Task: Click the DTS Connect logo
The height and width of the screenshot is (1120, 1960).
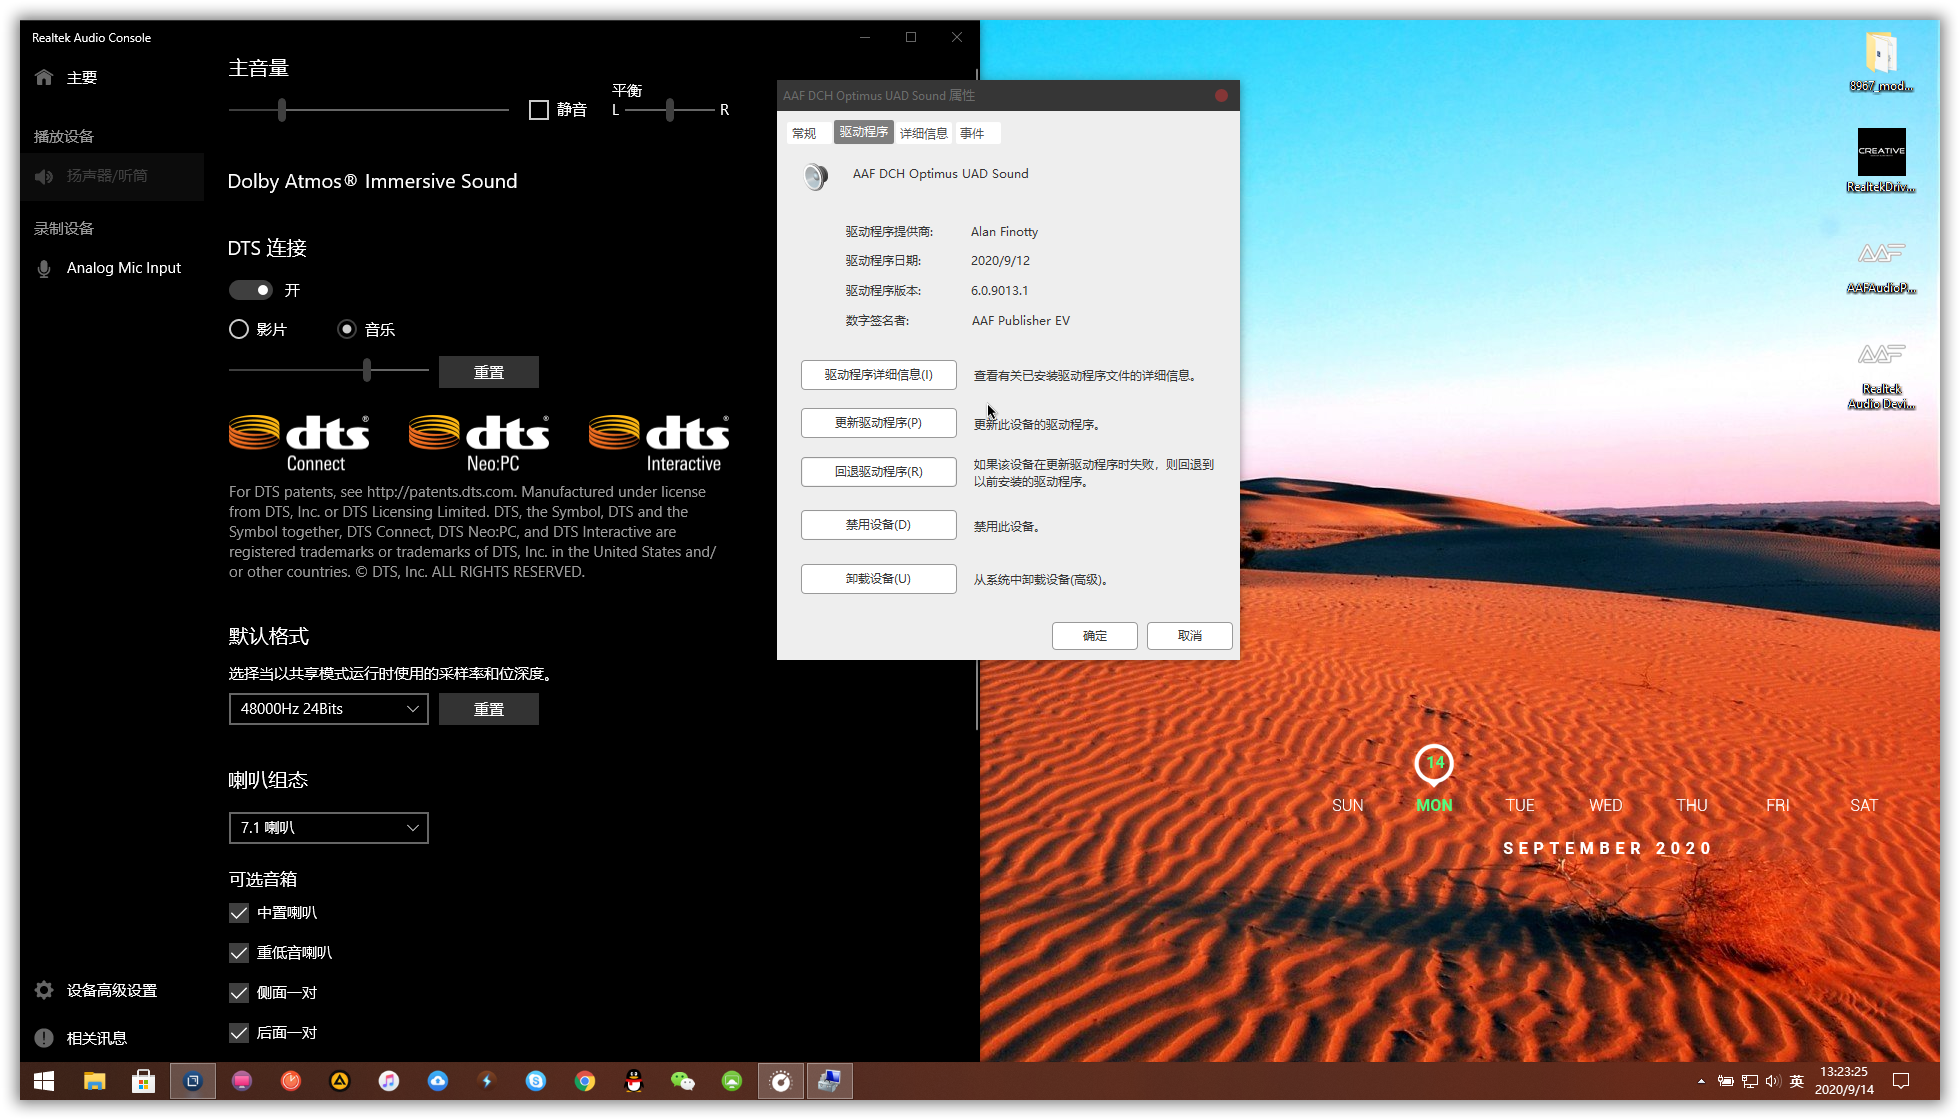Action: click(x=299, y=443)
